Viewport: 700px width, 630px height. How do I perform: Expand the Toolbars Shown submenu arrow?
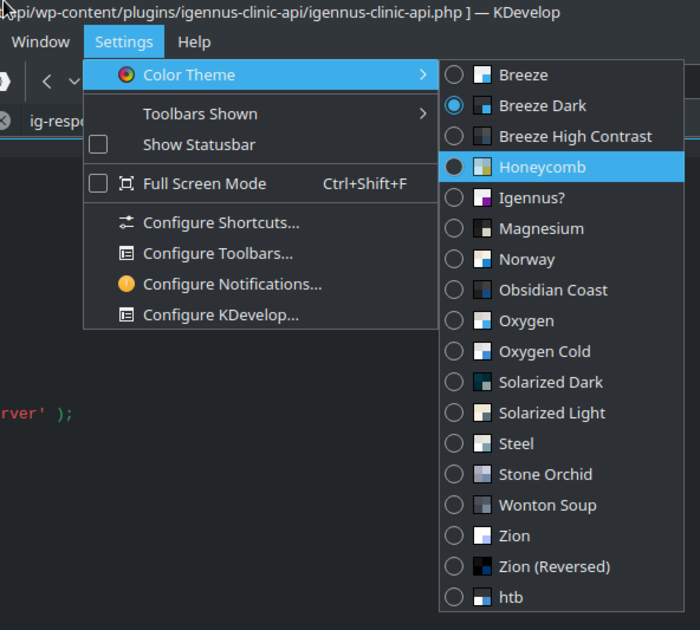click(x=423, y=114)
